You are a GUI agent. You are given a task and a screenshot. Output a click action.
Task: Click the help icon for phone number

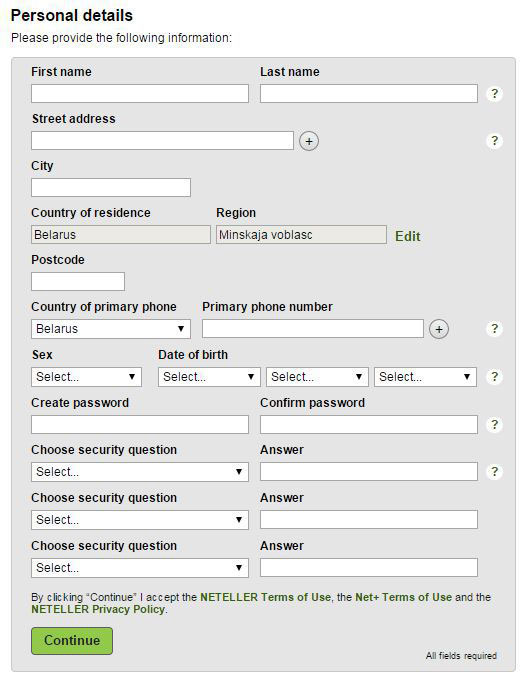494,329
